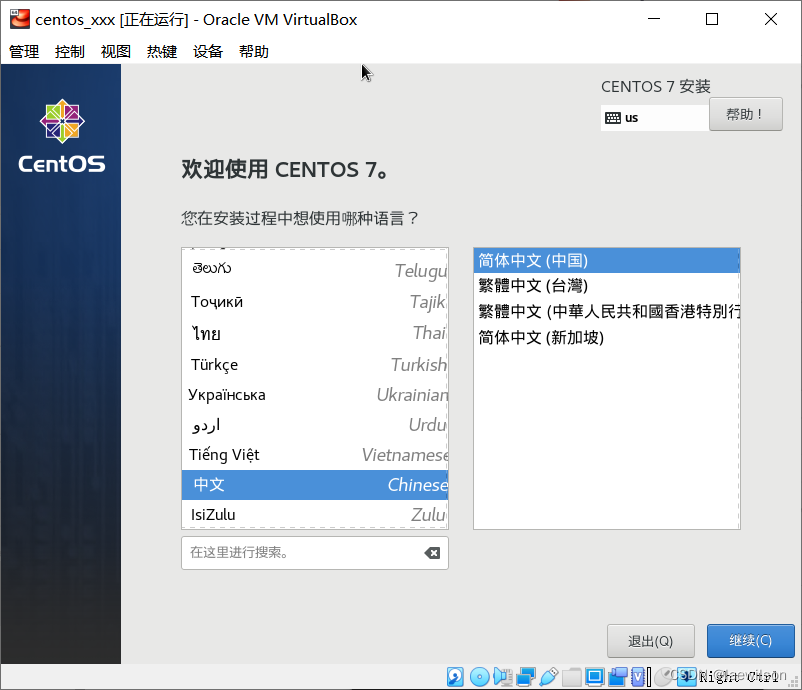
Task: Select Tajik in the language list
Action: (315, 302)
